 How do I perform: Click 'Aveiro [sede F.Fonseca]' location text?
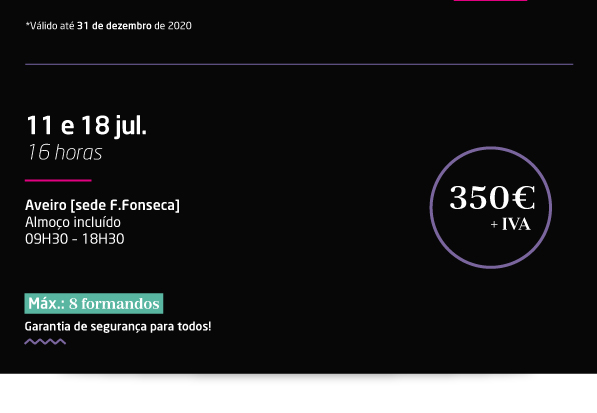click(x=102, y=205)
